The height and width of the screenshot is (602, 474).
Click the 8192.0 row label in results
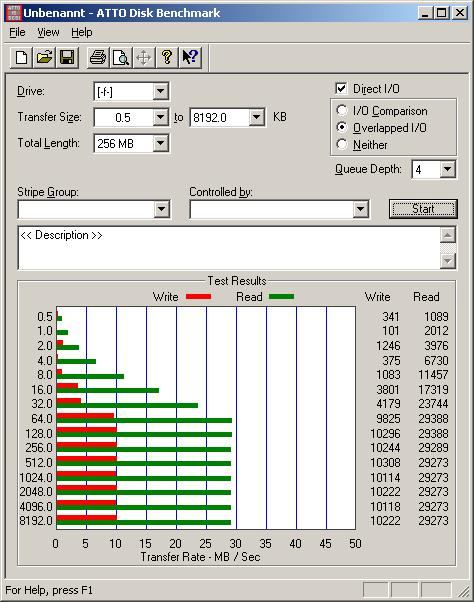click(36, 521)
